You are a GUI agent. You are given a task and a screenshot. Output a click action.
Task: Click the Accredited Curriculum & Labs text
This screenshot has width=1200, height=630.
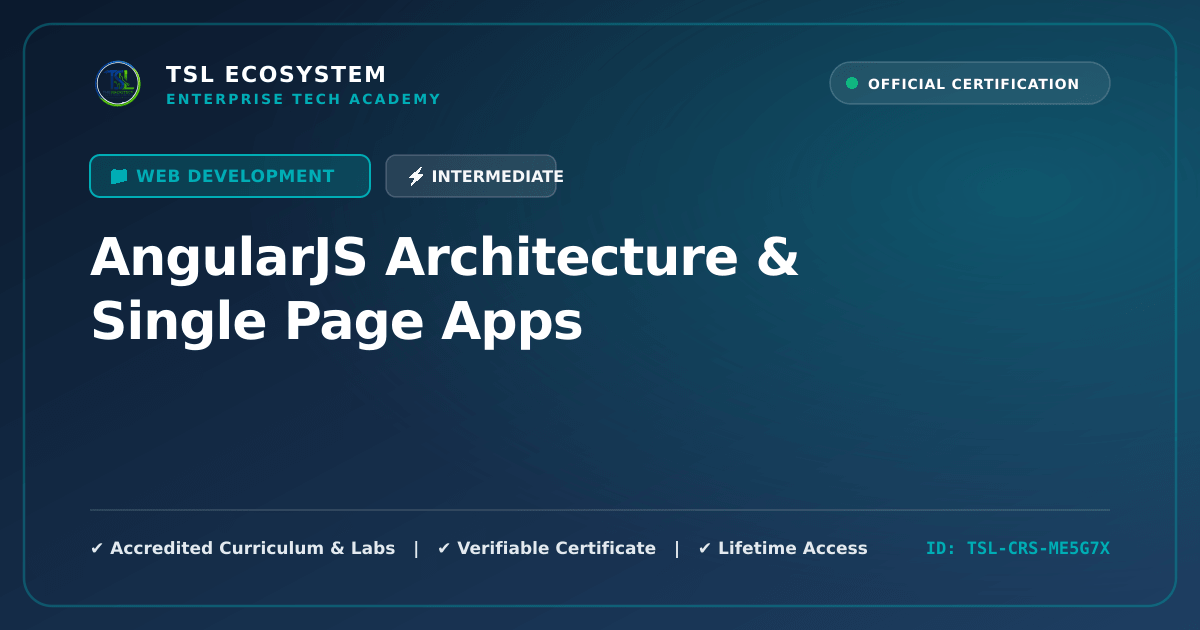tap(252, 548)
